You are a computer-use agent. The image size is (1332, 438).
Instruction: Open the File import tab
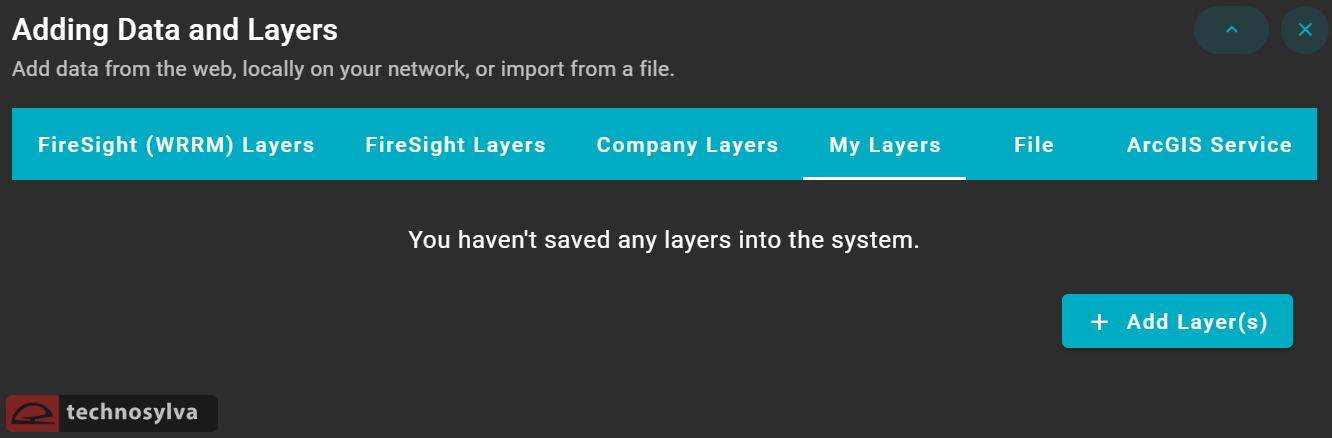coord(1034,145)
